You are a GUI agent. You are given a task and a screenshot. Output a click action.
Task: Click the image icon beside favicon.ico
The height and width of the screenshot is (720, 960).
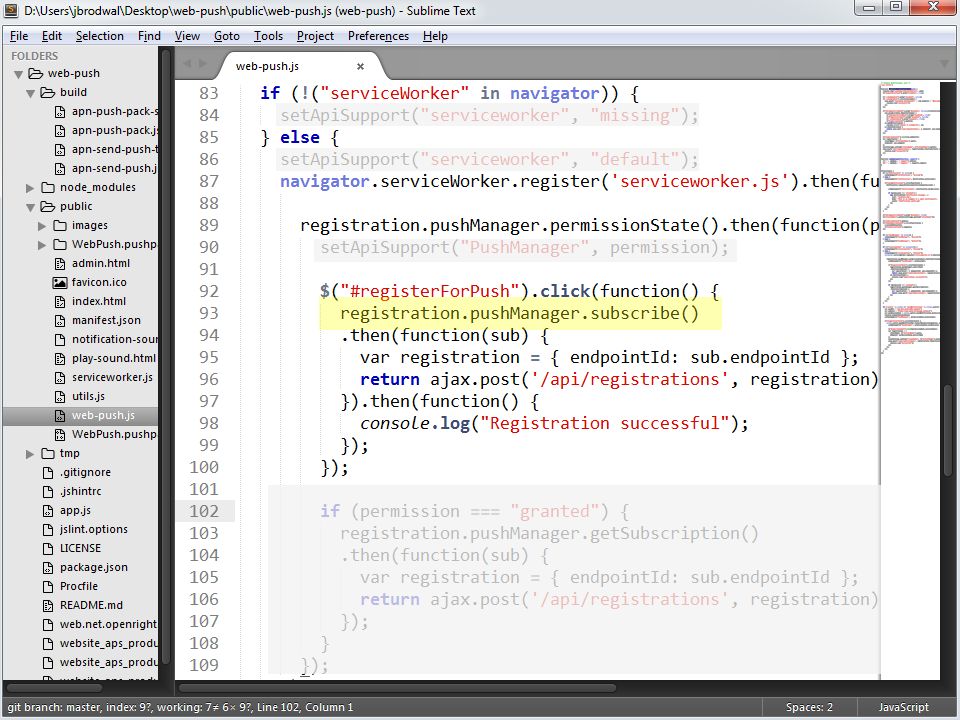[59, 282]
